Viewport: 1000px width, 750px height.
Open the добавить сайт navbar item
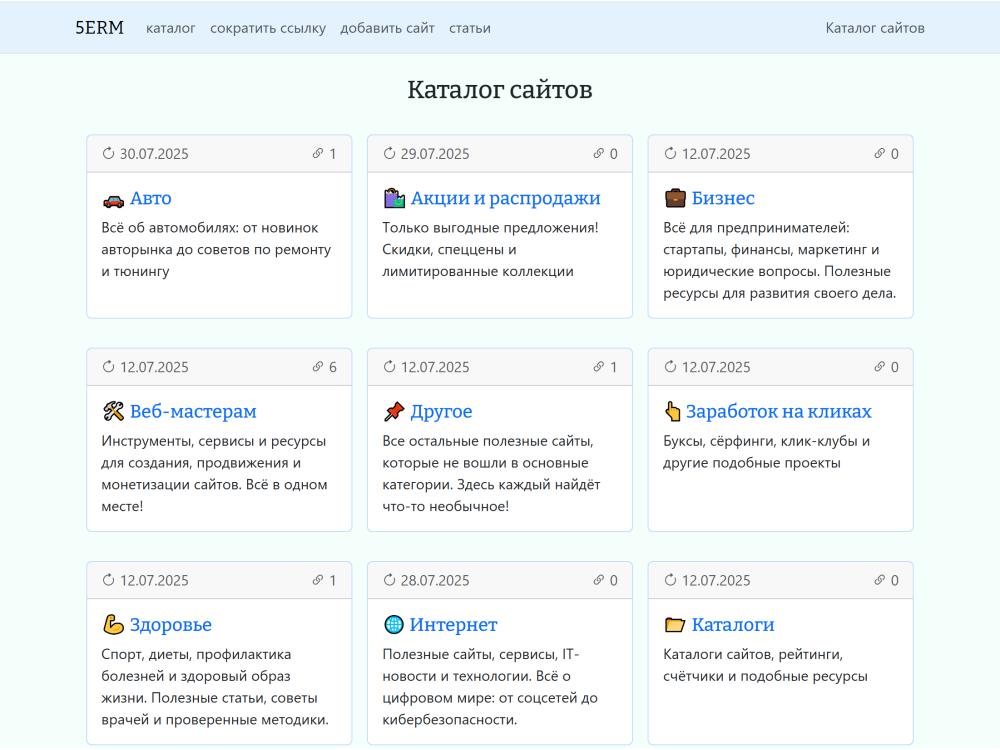[x=387, y=28]
